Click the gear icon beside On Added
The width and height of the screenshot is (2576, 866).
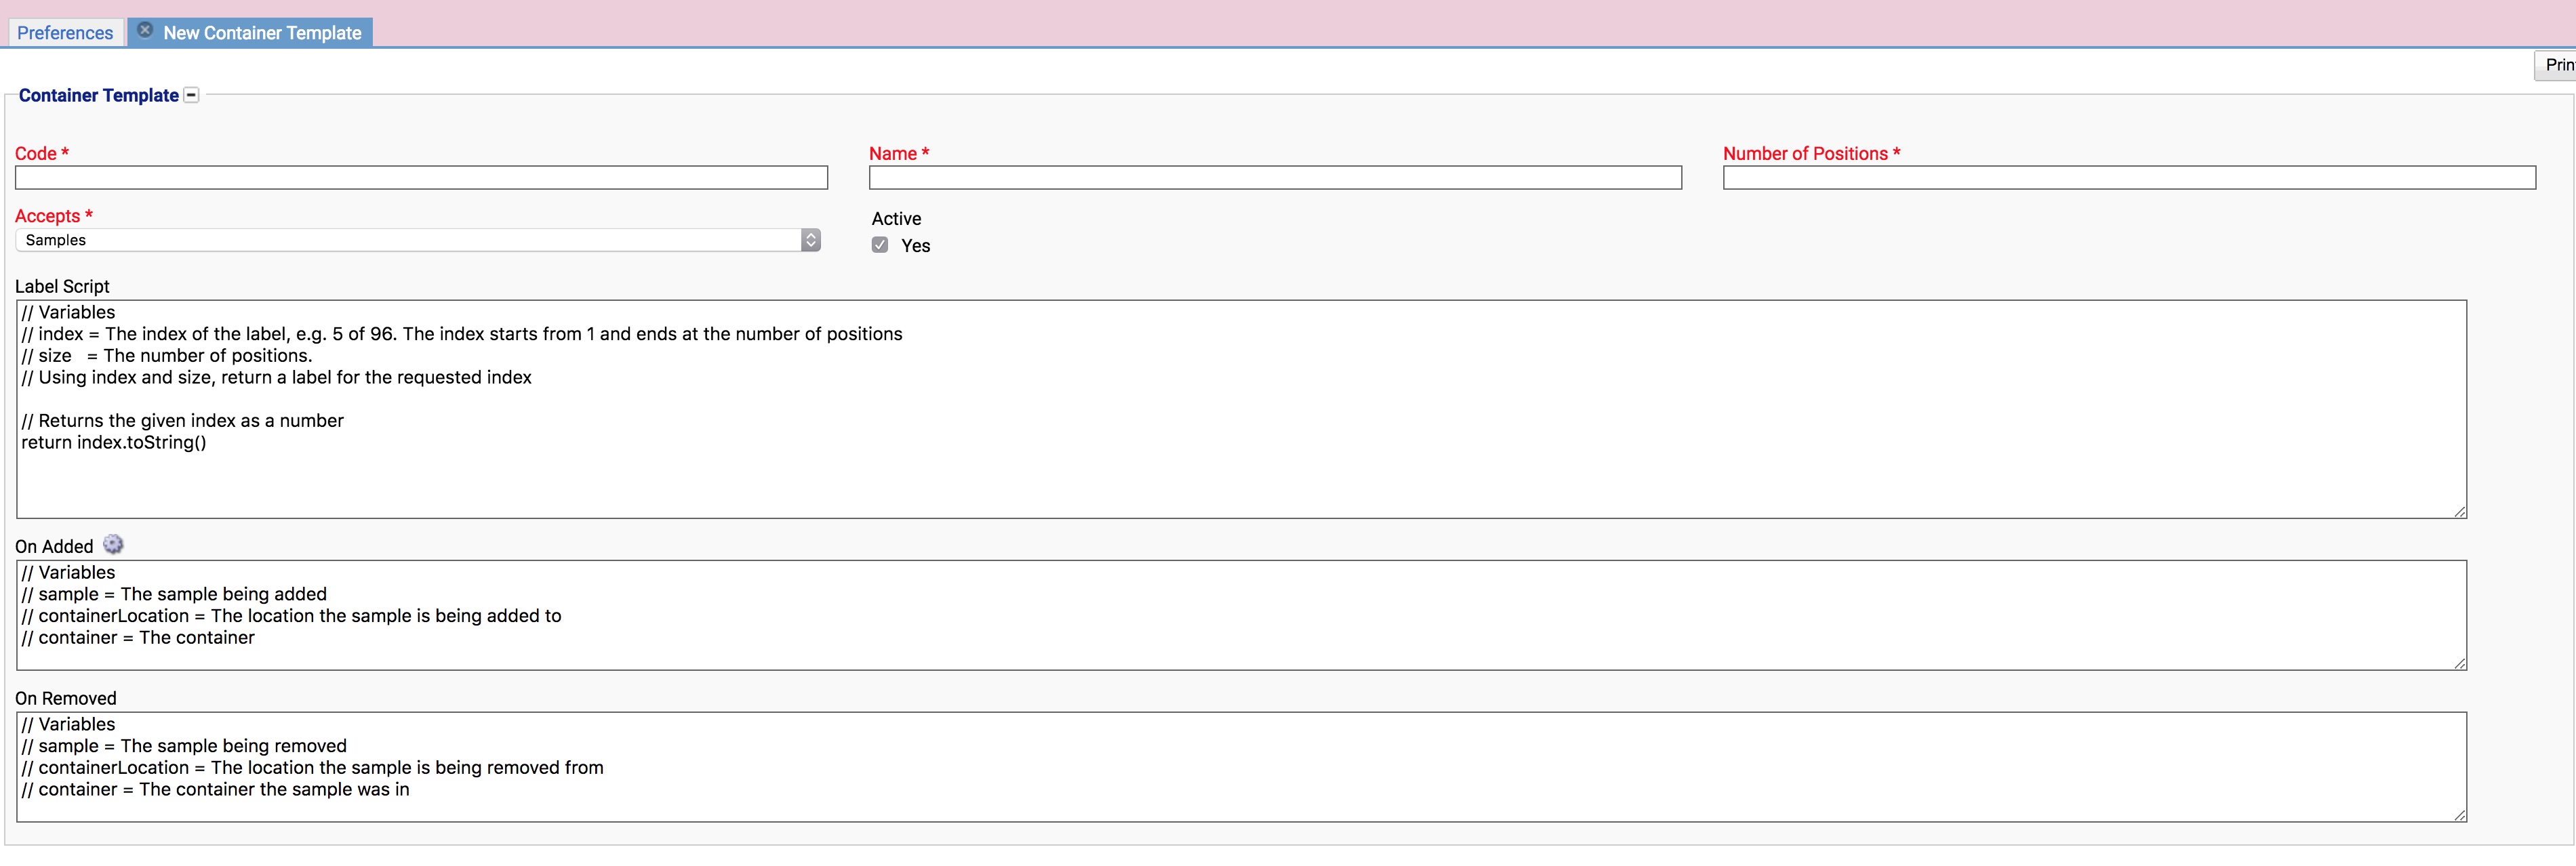113,545
